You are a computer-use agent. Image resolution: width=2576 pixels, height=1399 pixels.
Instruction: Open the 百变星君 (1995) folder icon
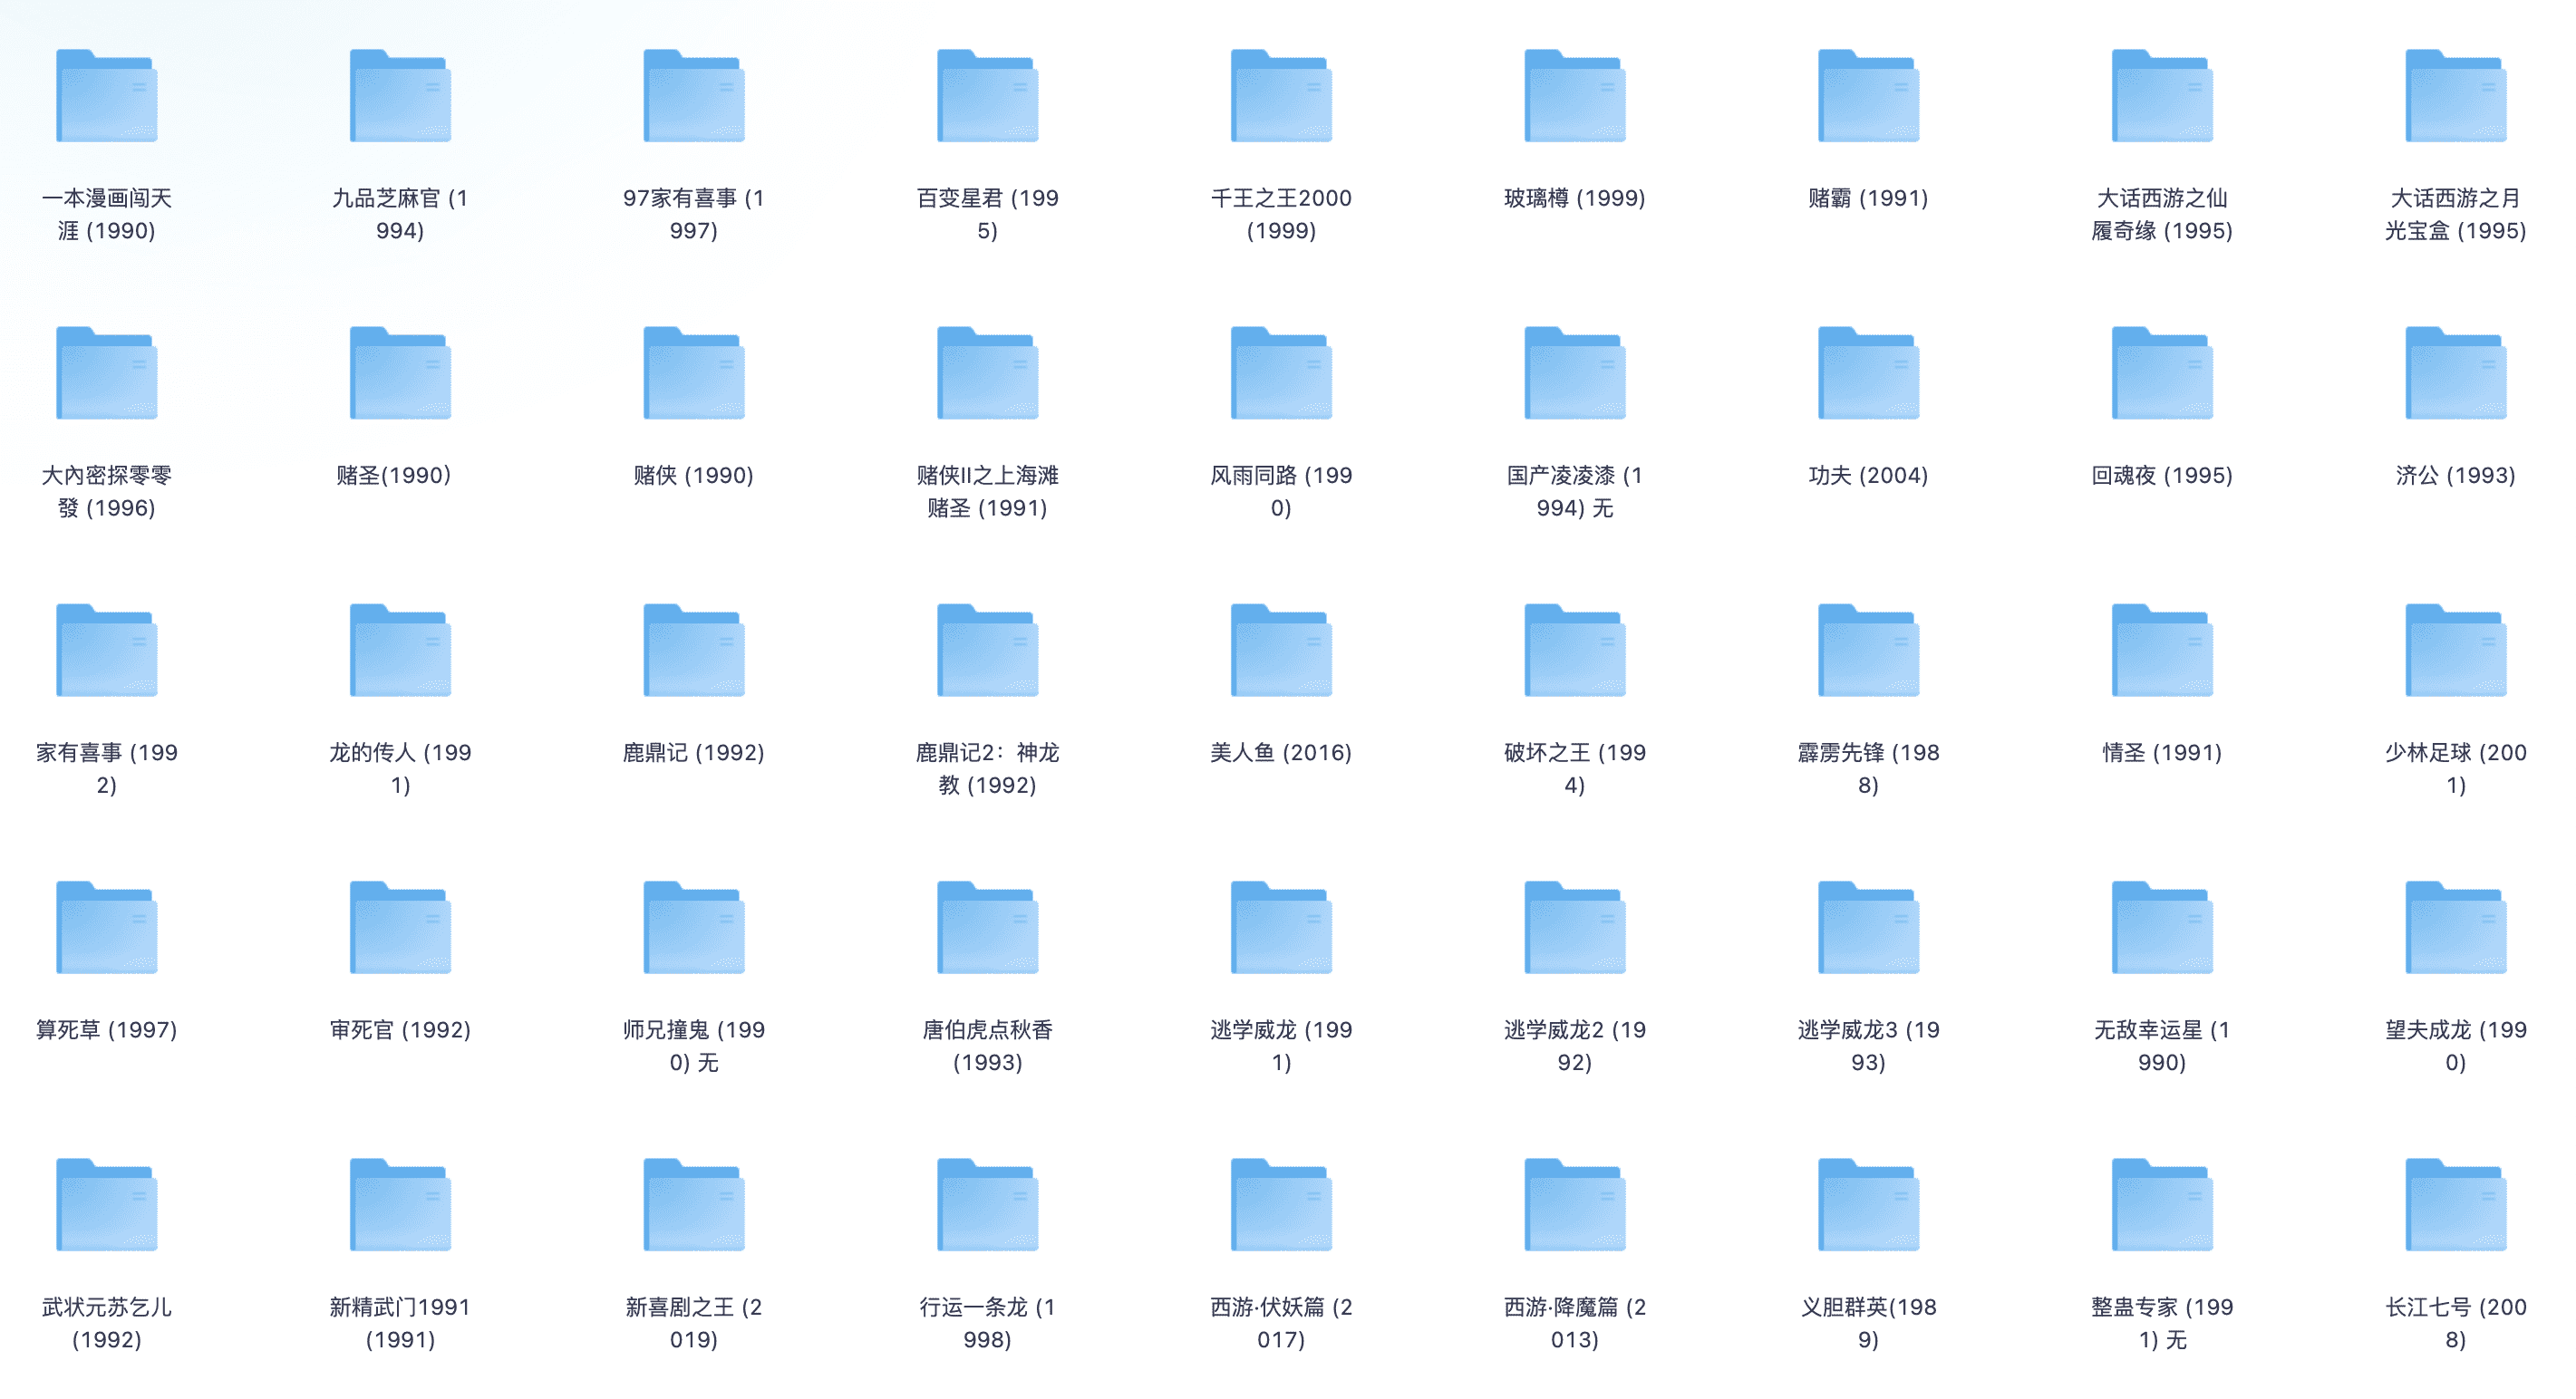[988, 96]
